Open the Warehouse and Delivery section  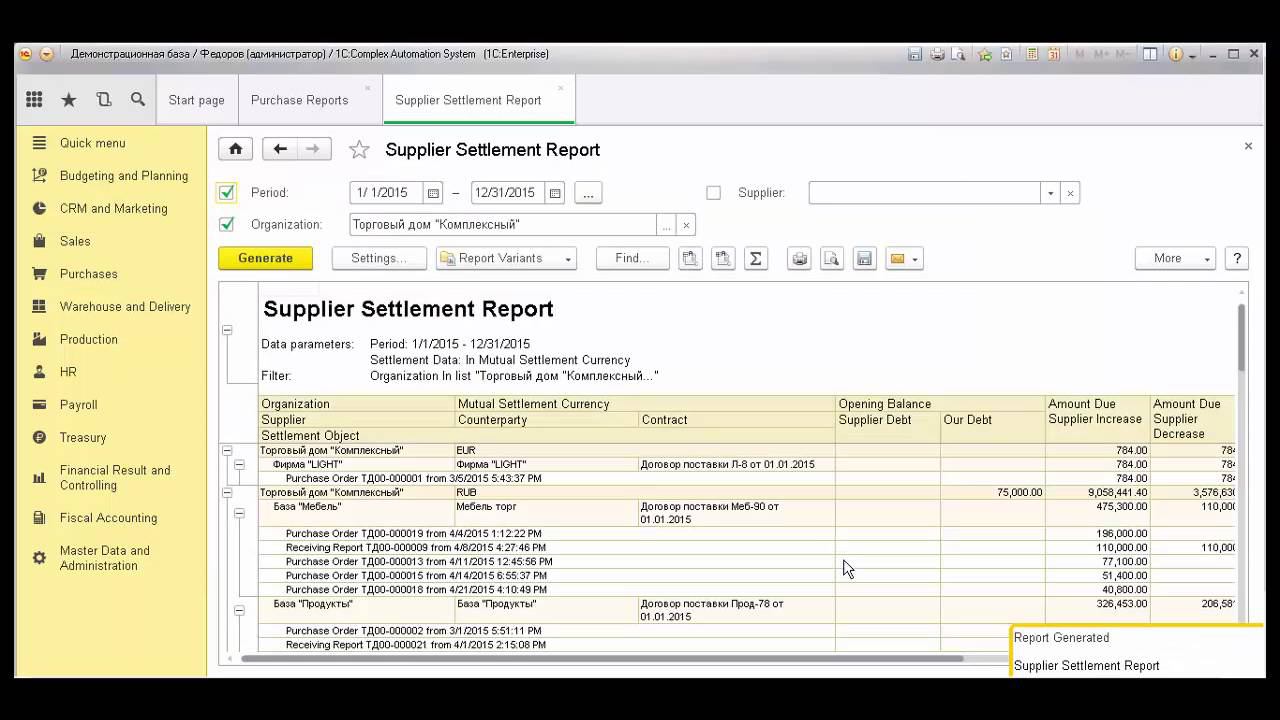(x=125, y=307)
